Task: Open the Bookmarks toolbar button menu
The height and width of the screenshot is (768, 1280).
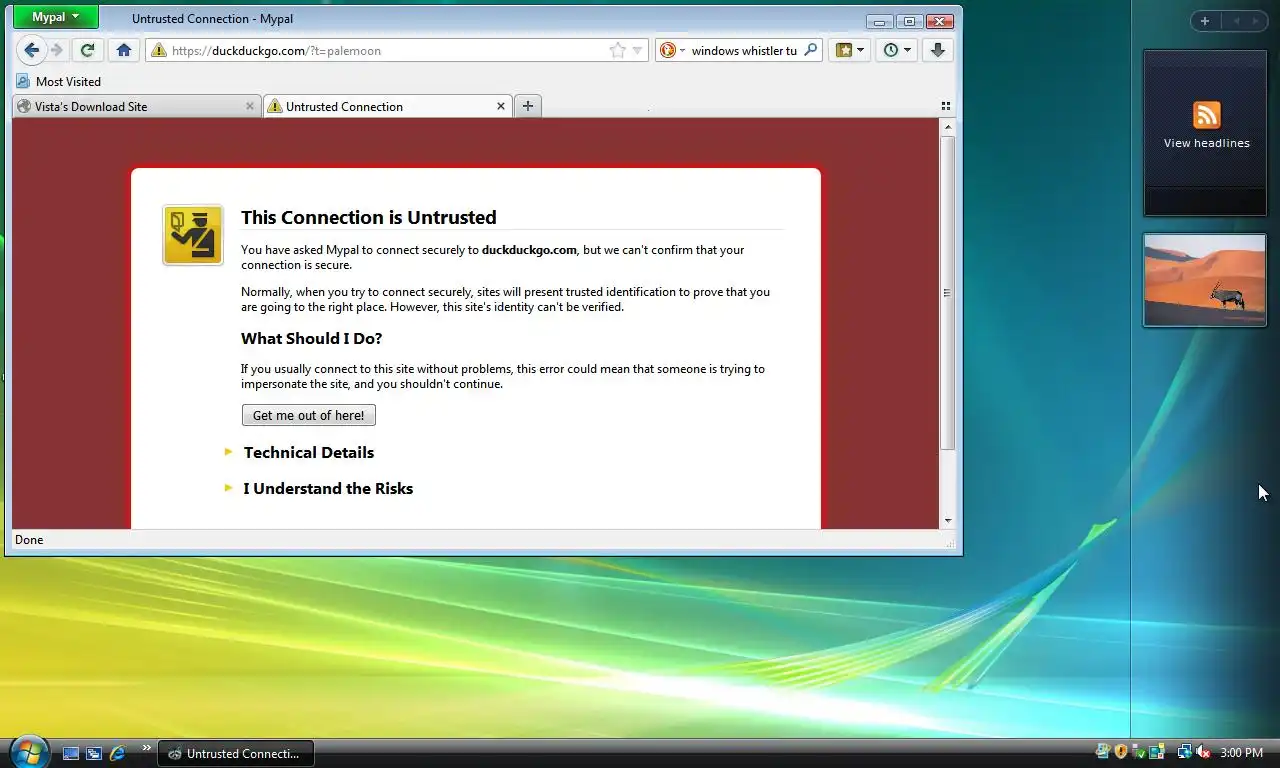Action: (850, 50)
